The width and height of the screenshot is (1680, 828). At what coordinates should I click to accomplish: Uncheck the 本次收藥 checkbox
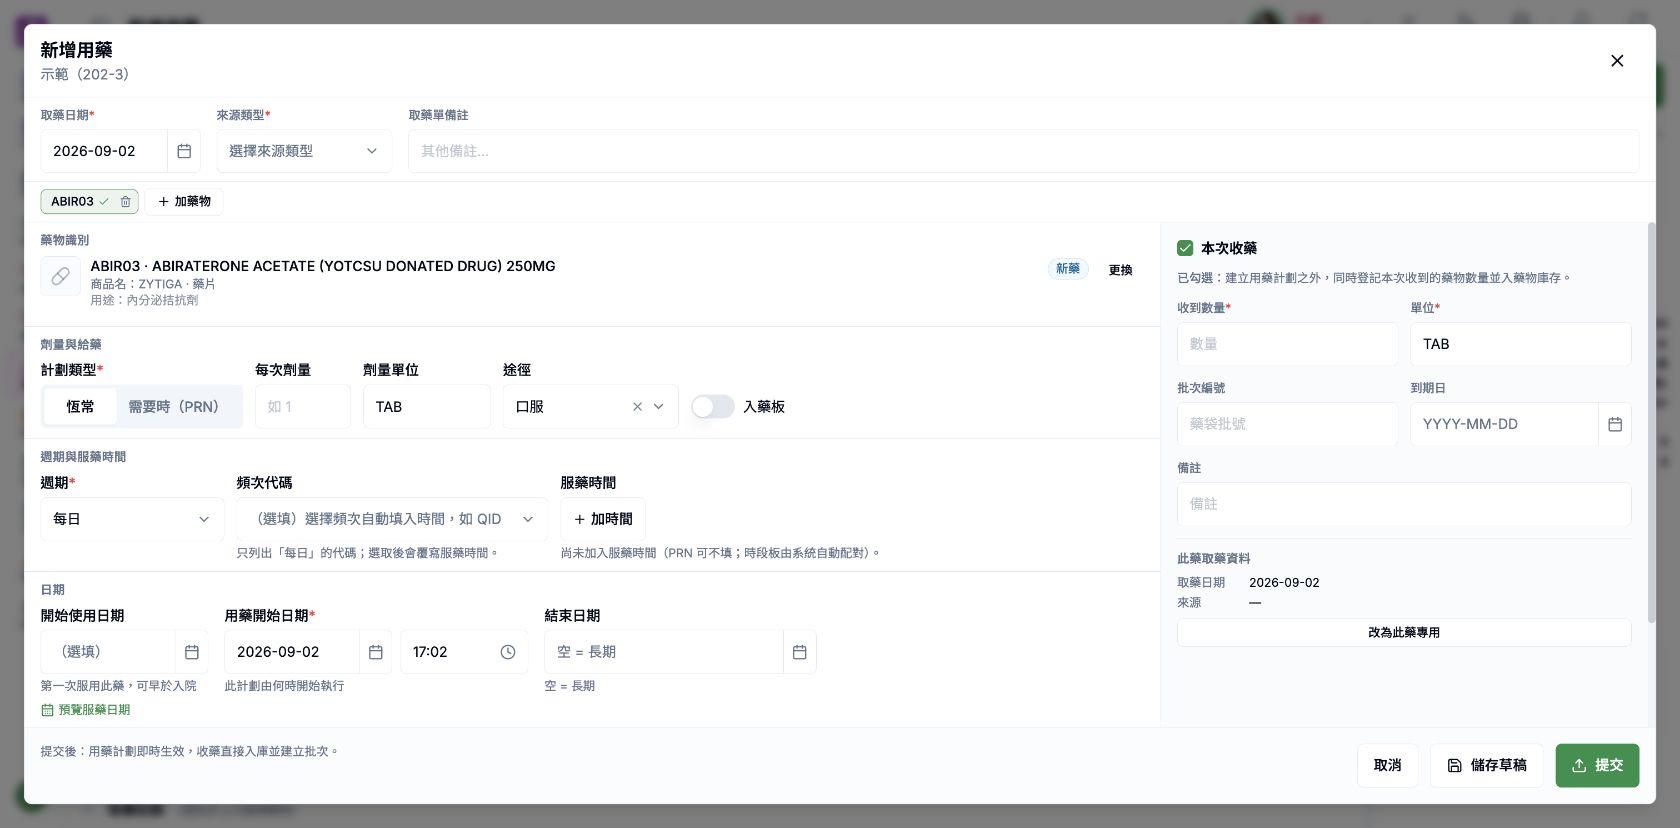[1185, 248]
